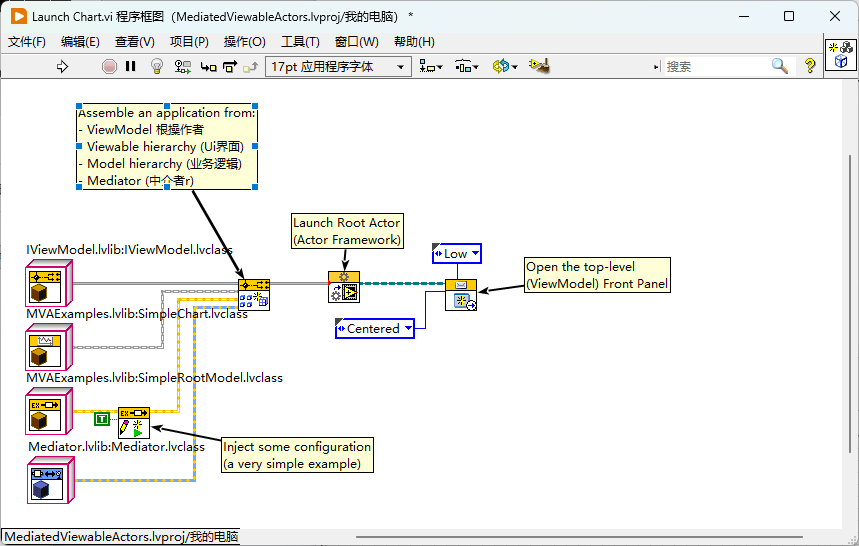Click the Step Into button
The image size is (859, 546).
[x=208, y=67]
